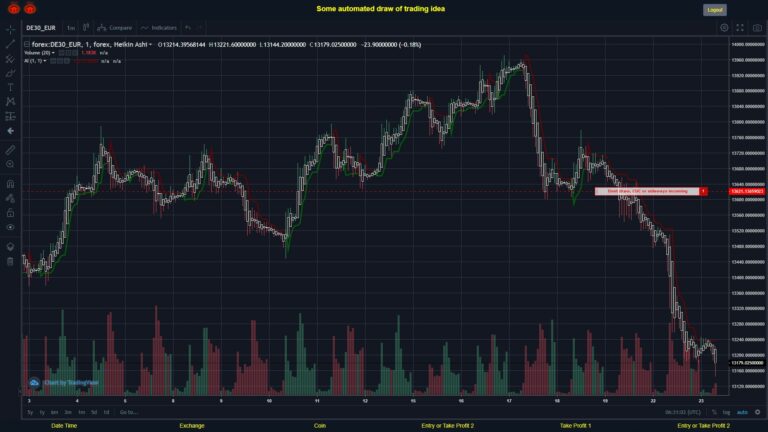This screenshot has height=432, width=768.
Task: Open the object tree icon
Action: (x=10, y=246)
